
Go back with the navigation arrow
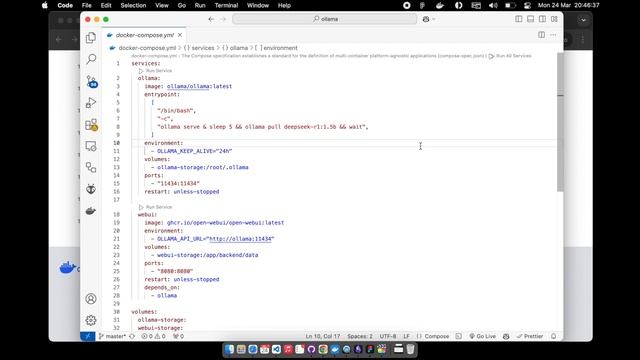tap(211, 19)
